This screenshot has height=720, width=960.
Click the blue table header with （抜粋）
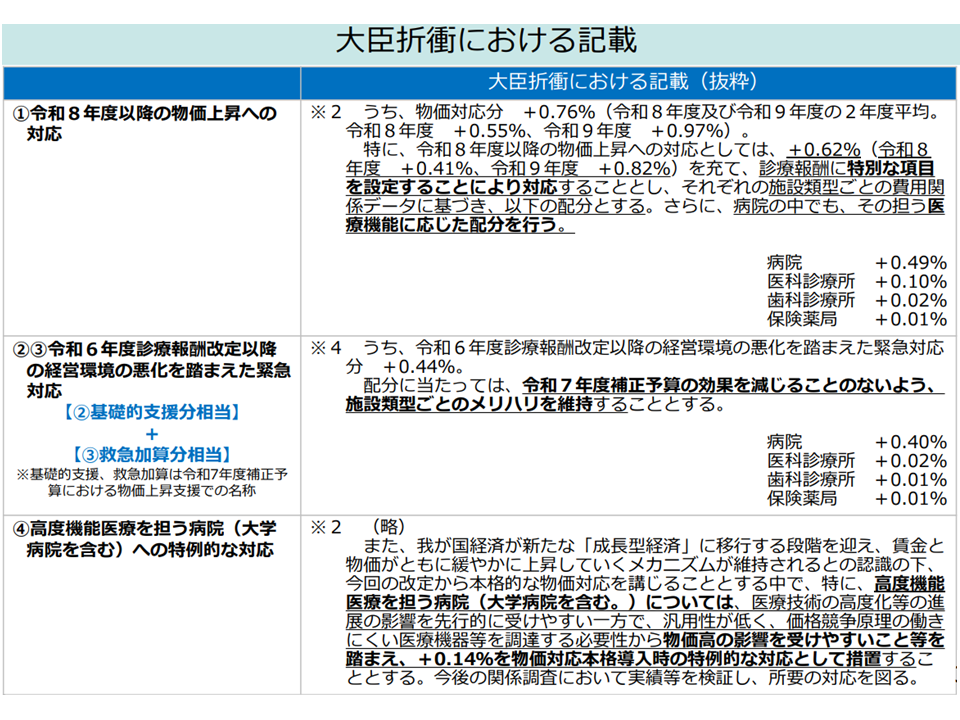(x=627, y=81)
